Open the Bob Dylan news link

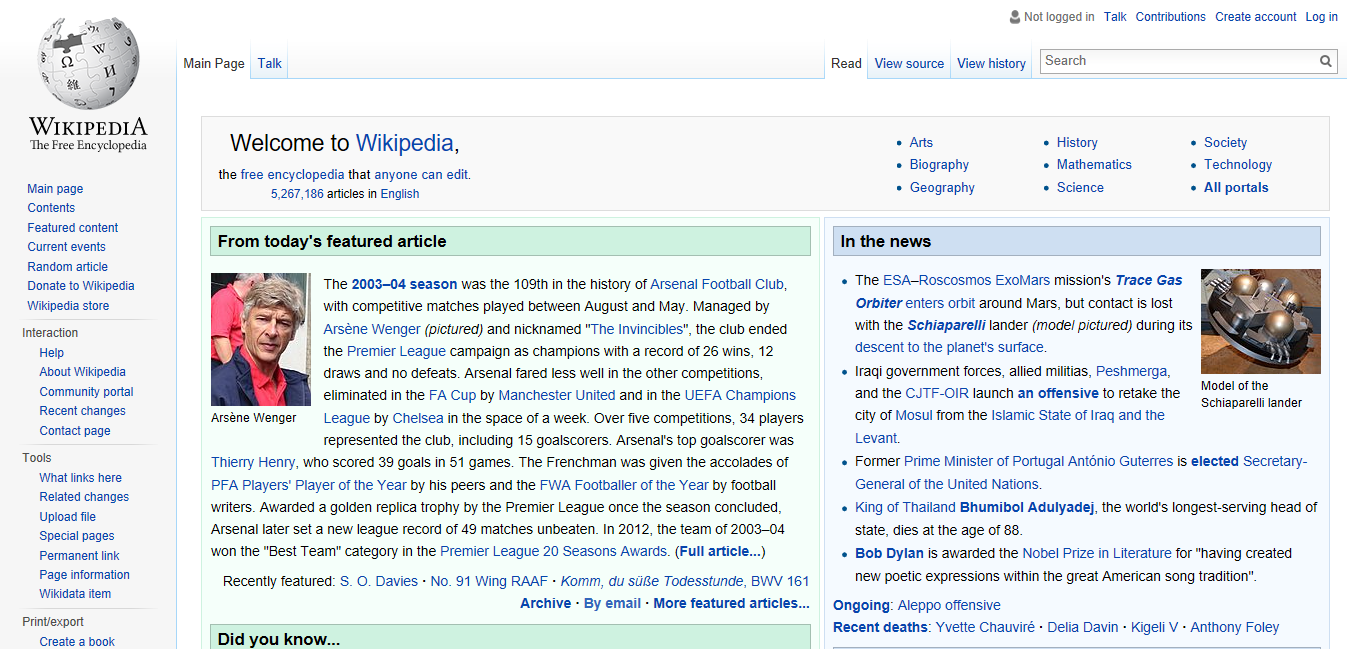point(889,553)
